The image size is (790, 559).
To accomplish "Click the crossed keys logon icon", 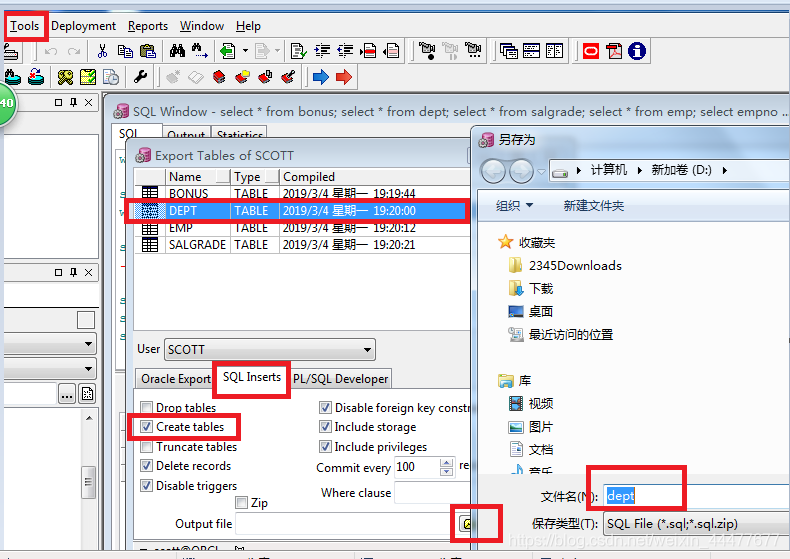I will tap(65, 77).
